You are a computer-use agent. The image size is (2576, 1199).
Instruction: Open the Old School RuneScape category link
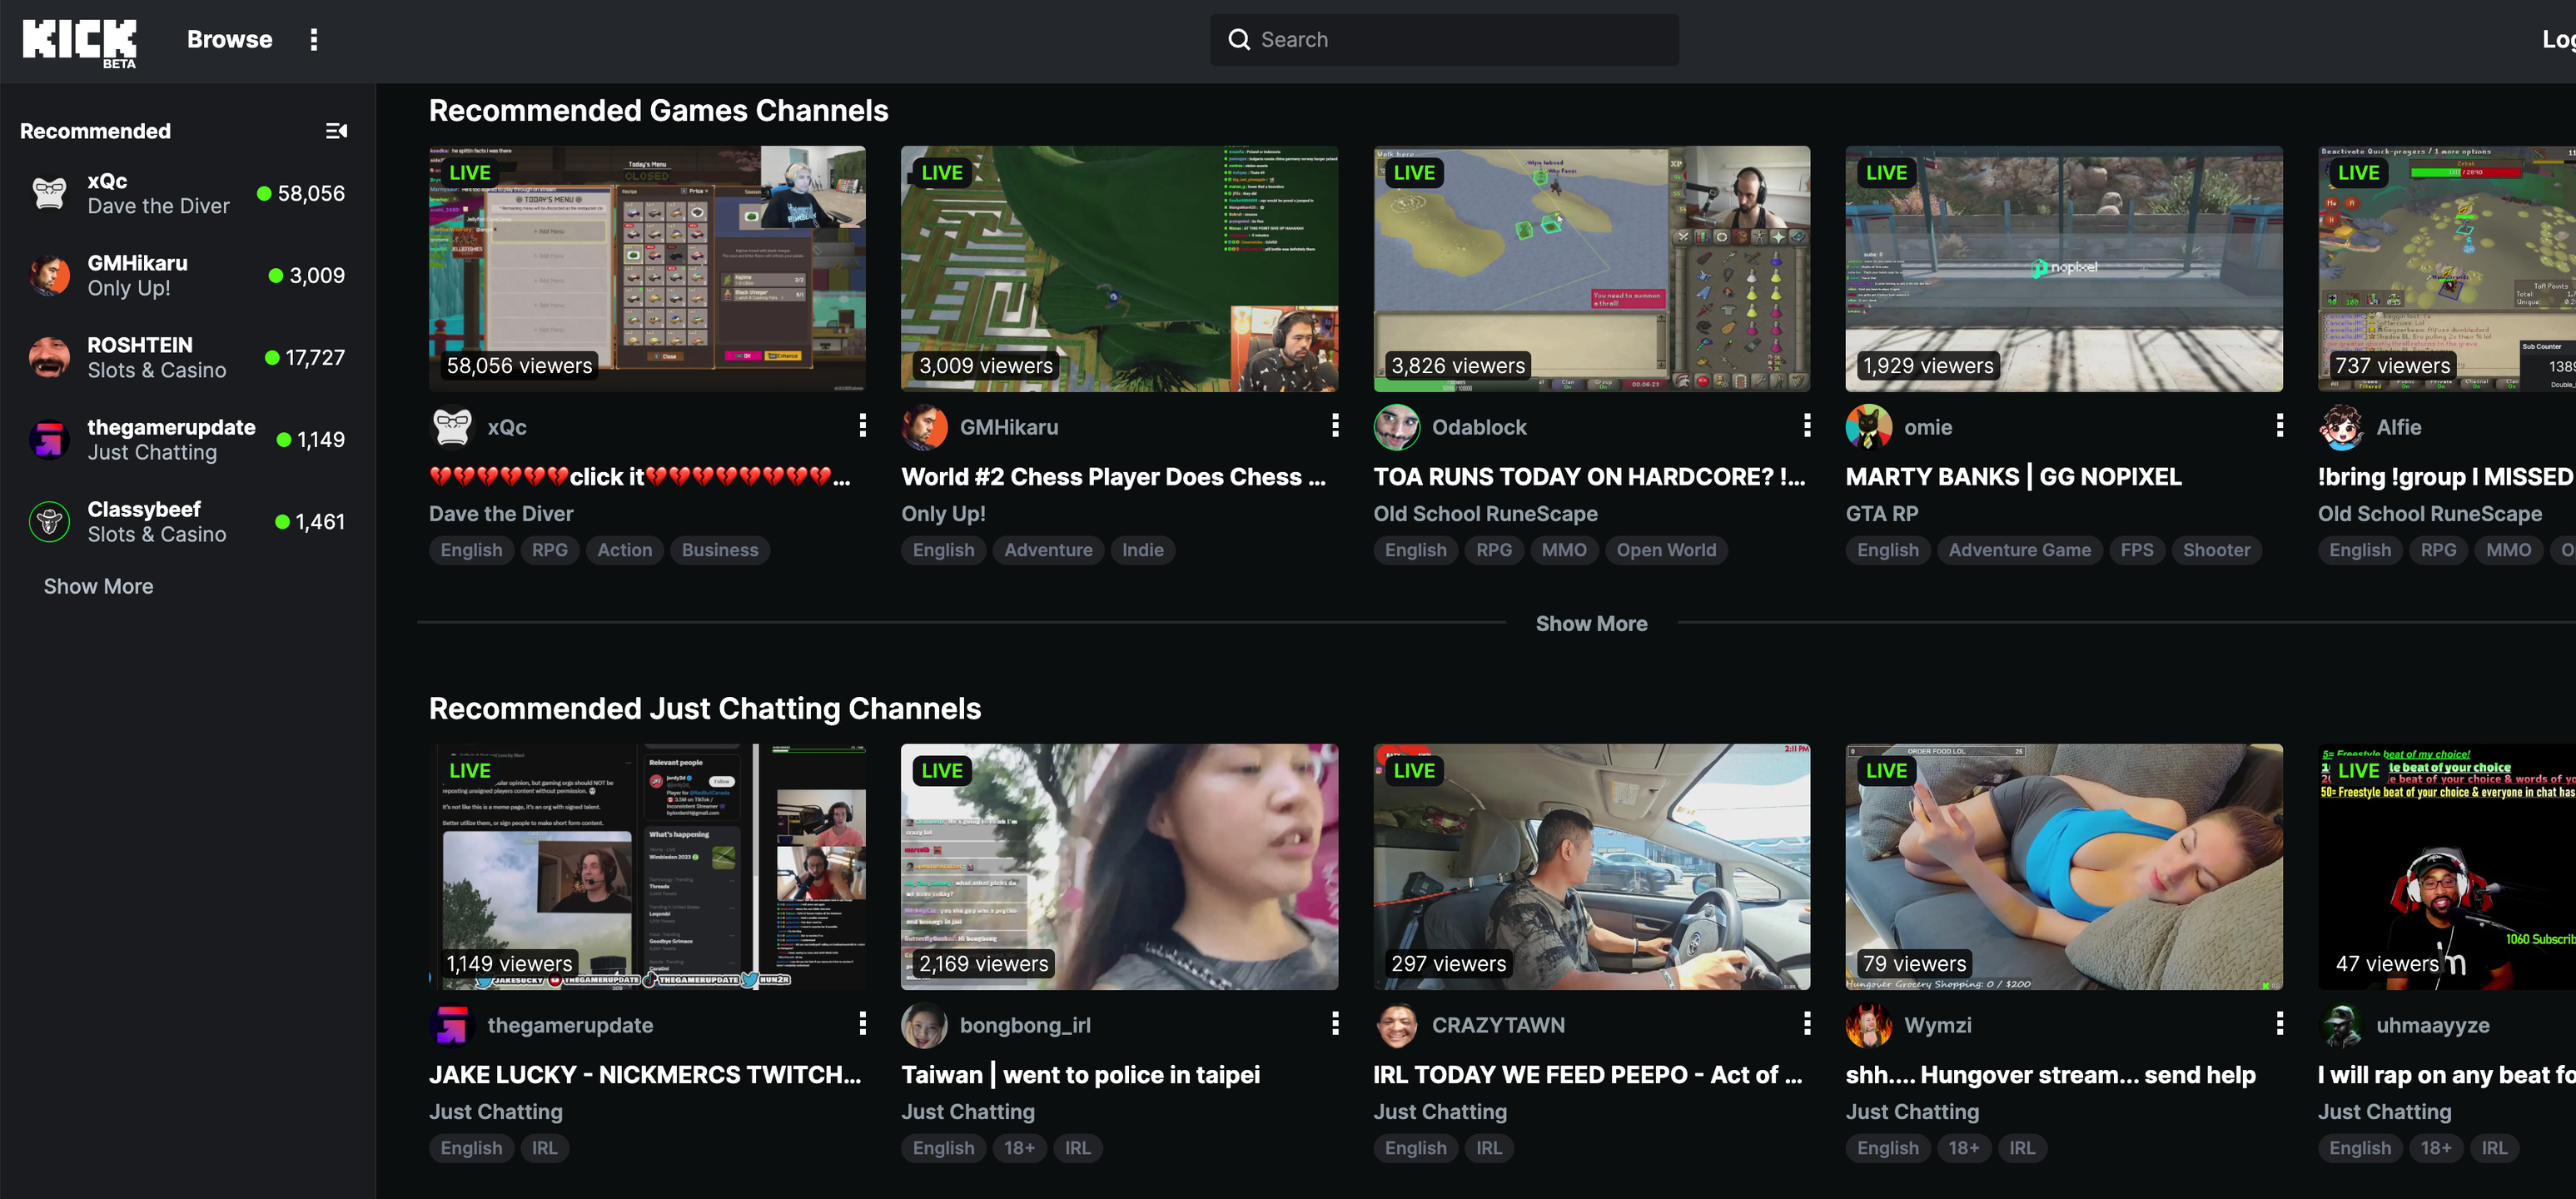(x=1485, y=514)
